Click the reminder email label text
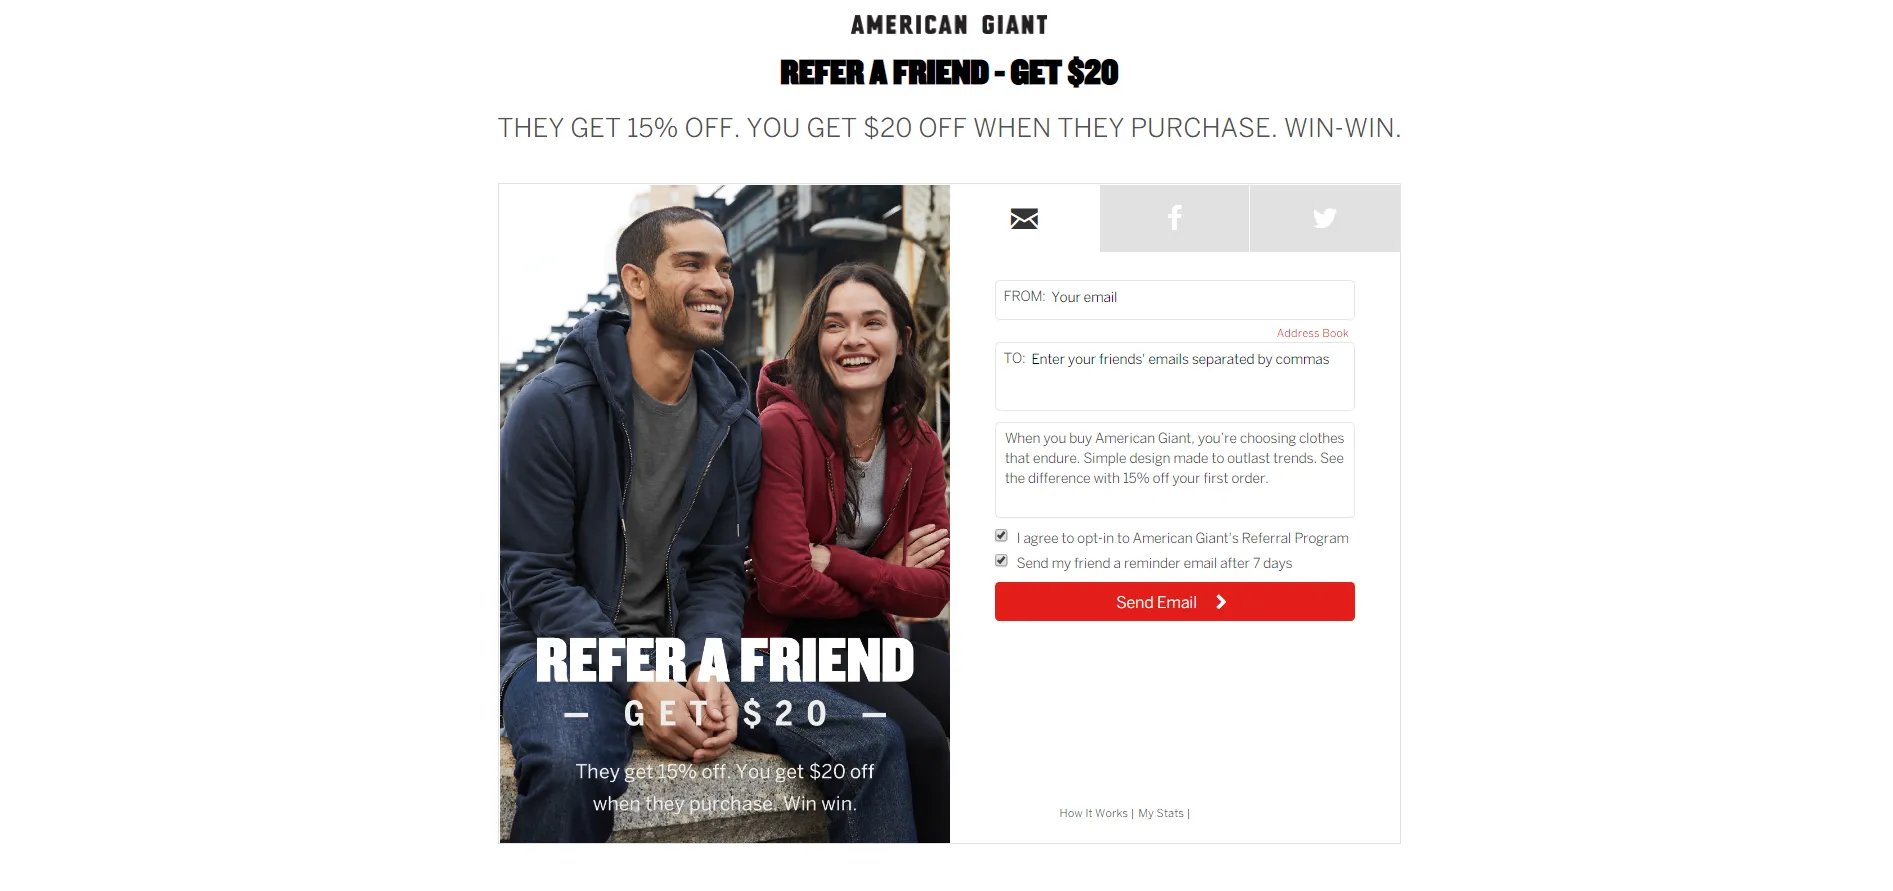The width and height of the screenshot is (1893, 891). (x=1154, y=563)
